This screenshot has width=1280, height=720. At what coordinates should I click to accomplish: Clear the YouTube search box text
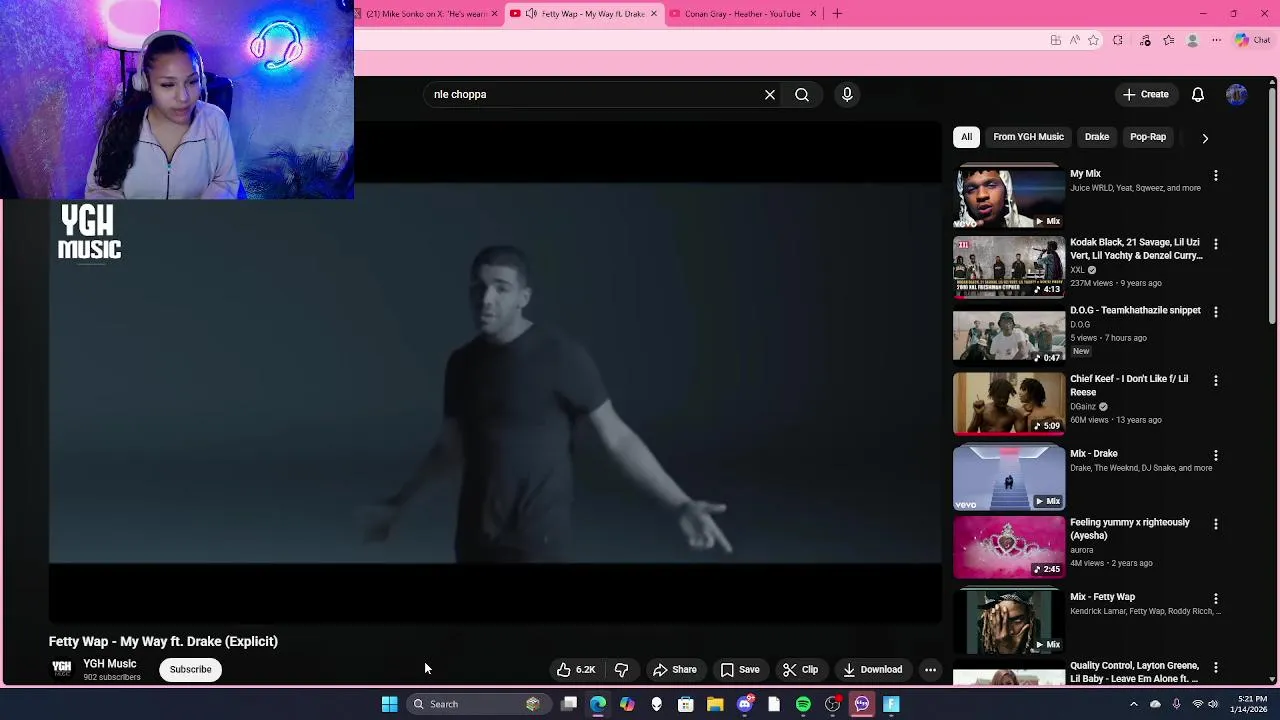pyautogui.click(x=770, y=95)
